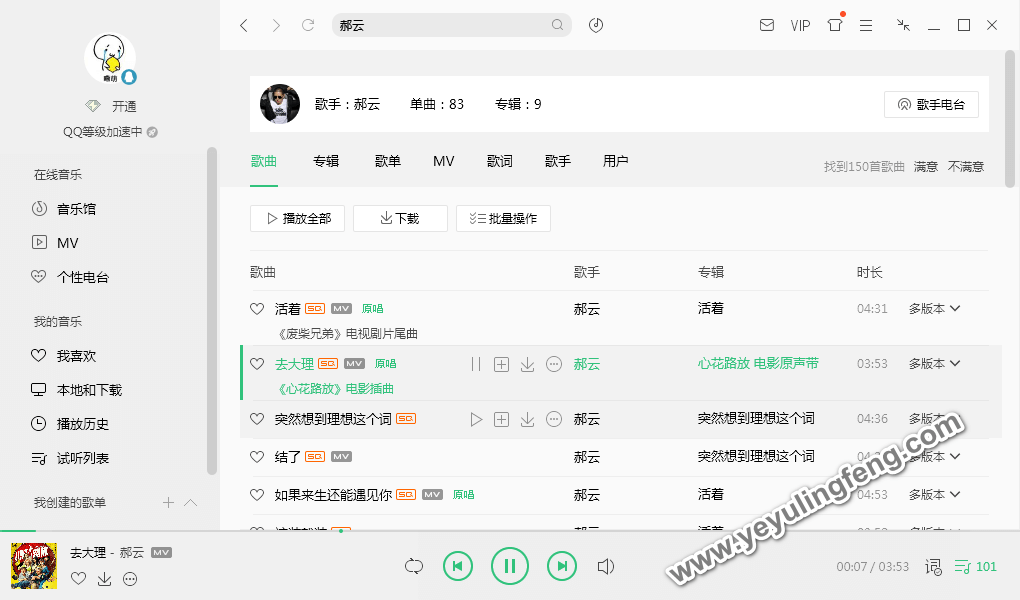Image resolution: width=1020 pixels, height=600 pixels.
Task: Switch to 专辑 tab
Action: click(326, 161)
